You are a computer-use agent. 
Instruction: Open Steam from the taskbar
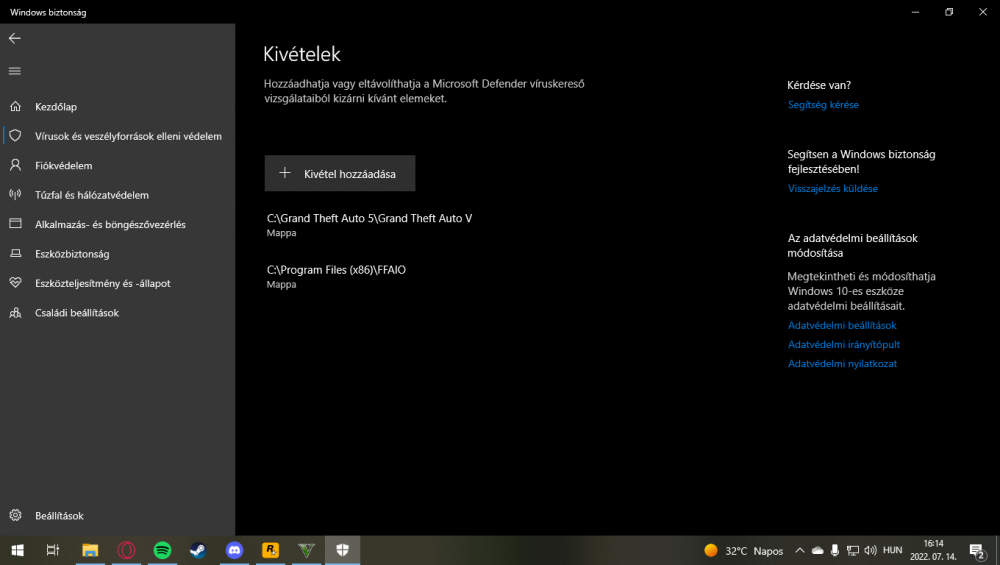tap(198, 550)
